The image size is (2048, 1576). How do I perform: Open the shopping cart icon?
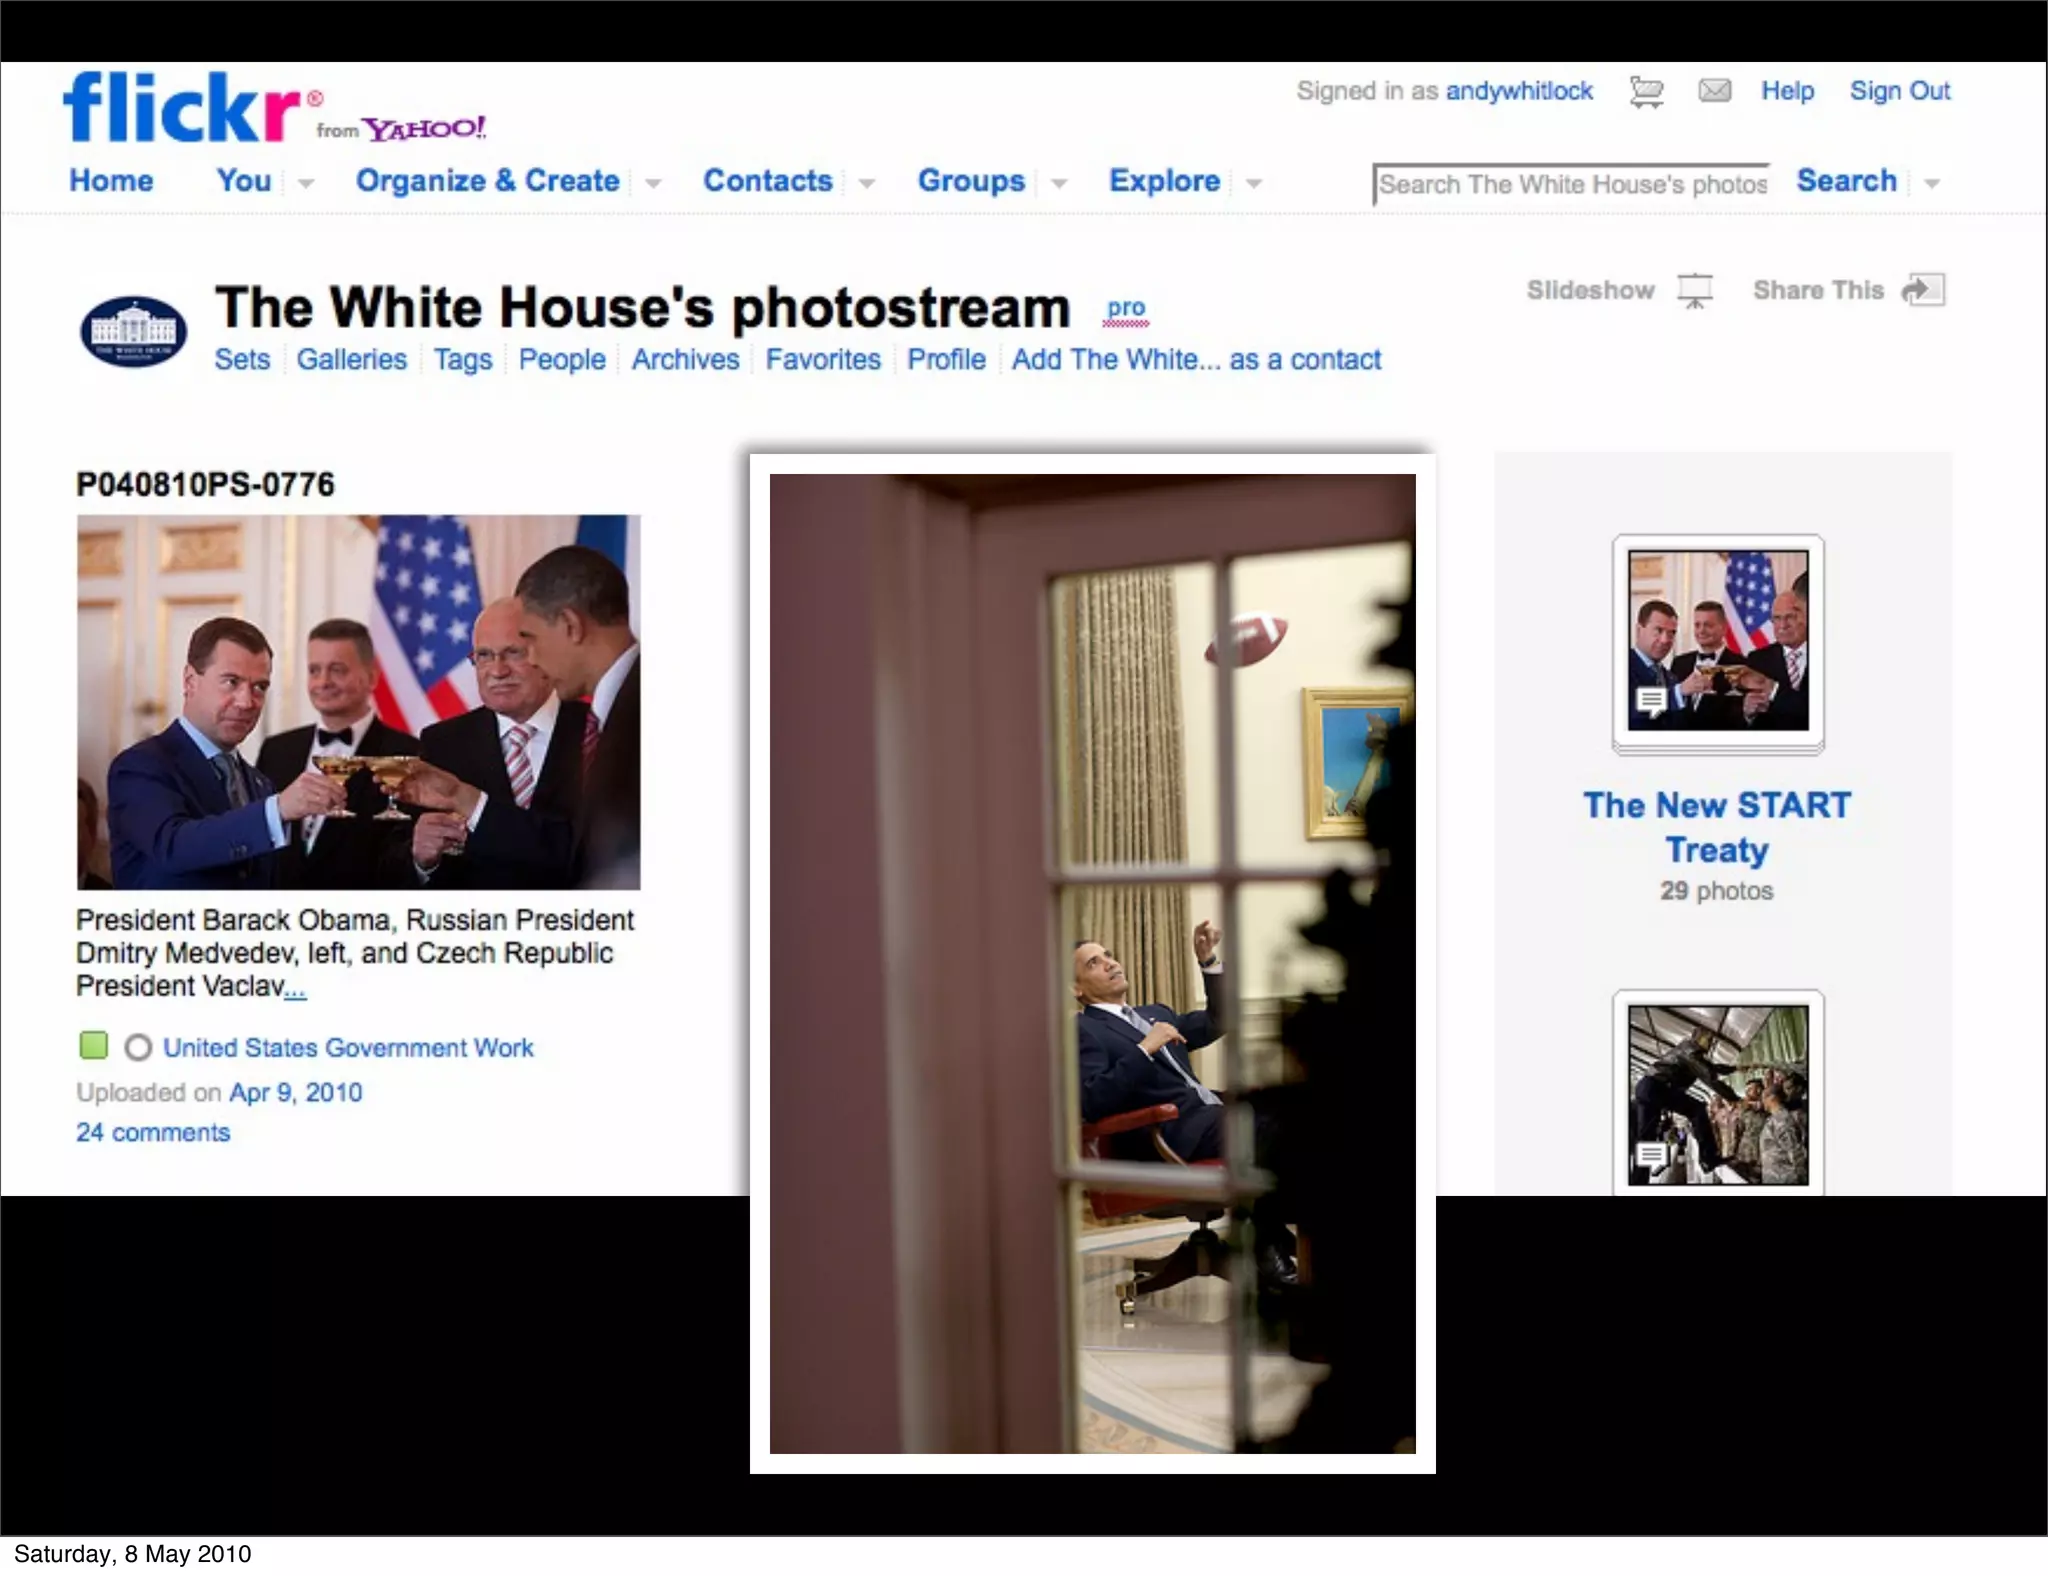click(1646, 92)
